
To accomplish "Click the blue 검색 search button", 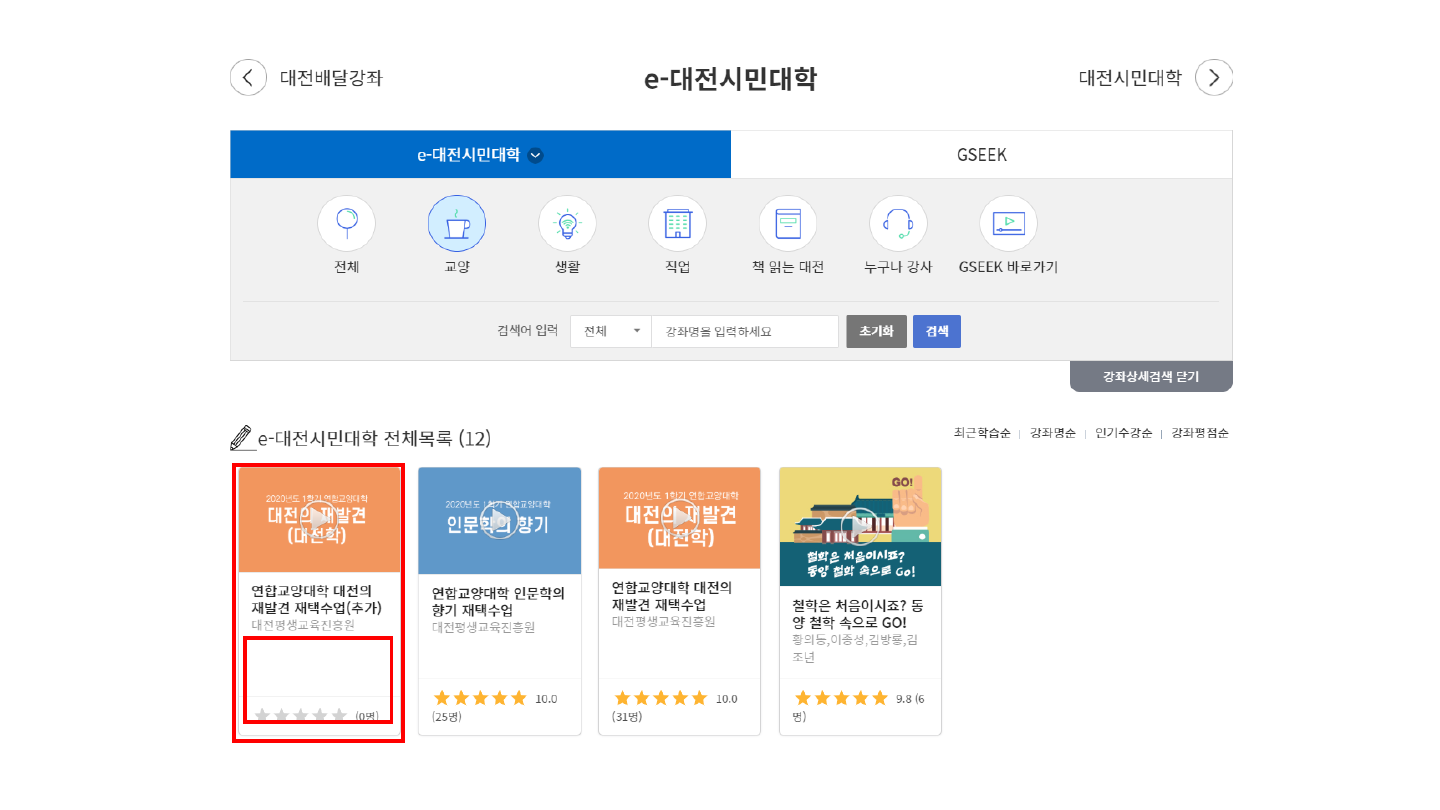I will point(937,331).
